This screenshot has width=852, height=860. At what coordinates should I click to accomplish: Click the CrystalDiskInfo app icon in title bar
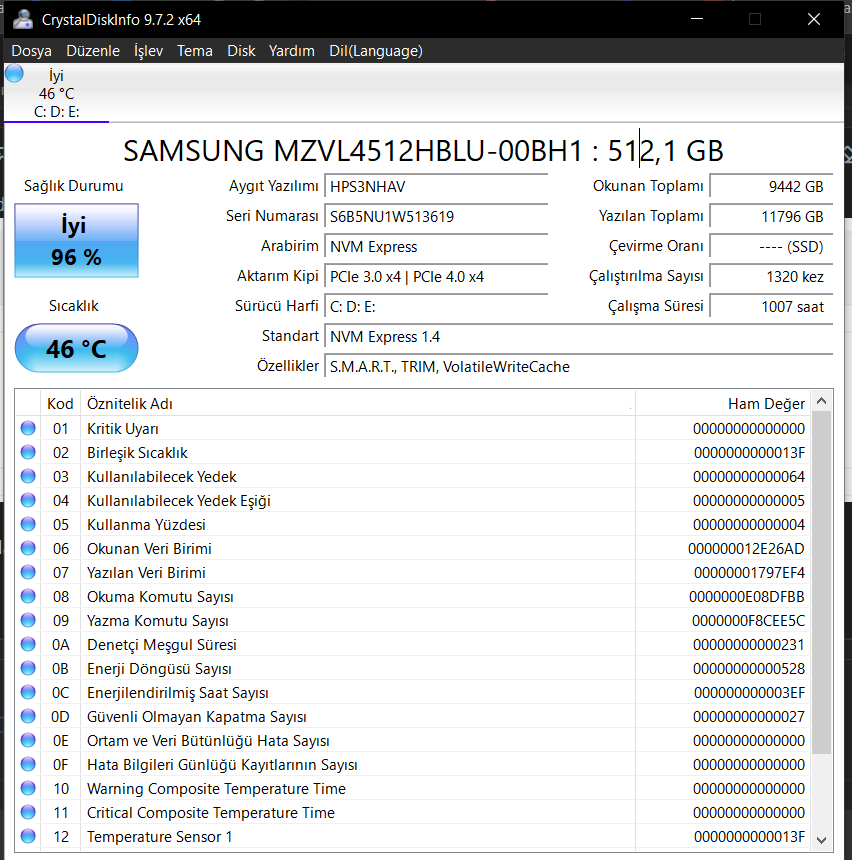(23, 19)
